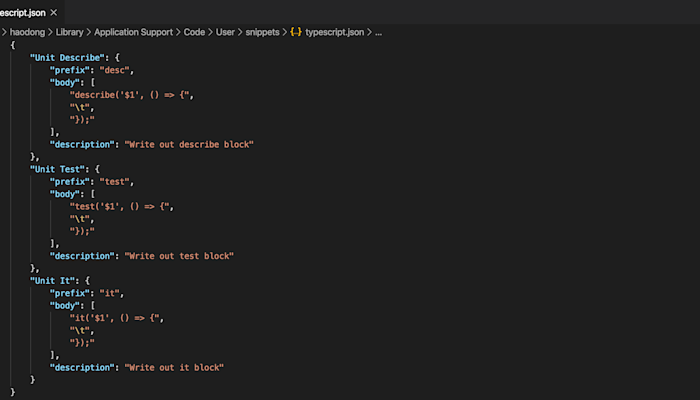Open the snippets breadcrumb segment
Screen dimensions: 700x400
[x=262, y=32]
